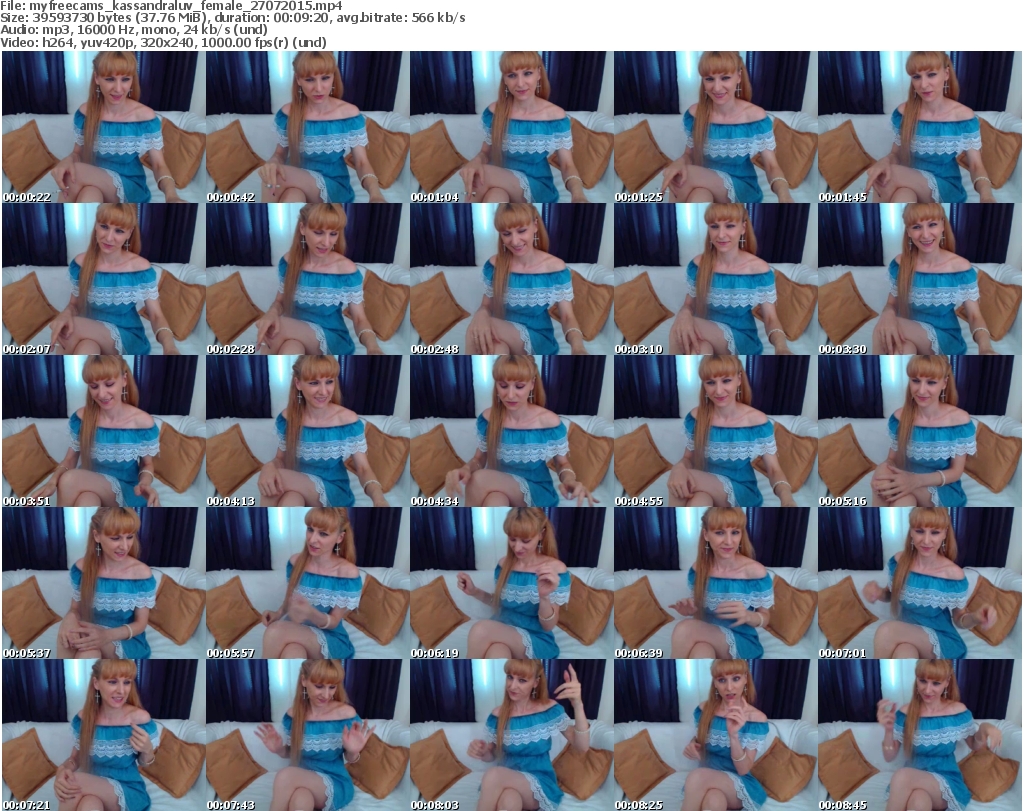Select the thumbnail frame at 00:02:28

coord(307,279)
